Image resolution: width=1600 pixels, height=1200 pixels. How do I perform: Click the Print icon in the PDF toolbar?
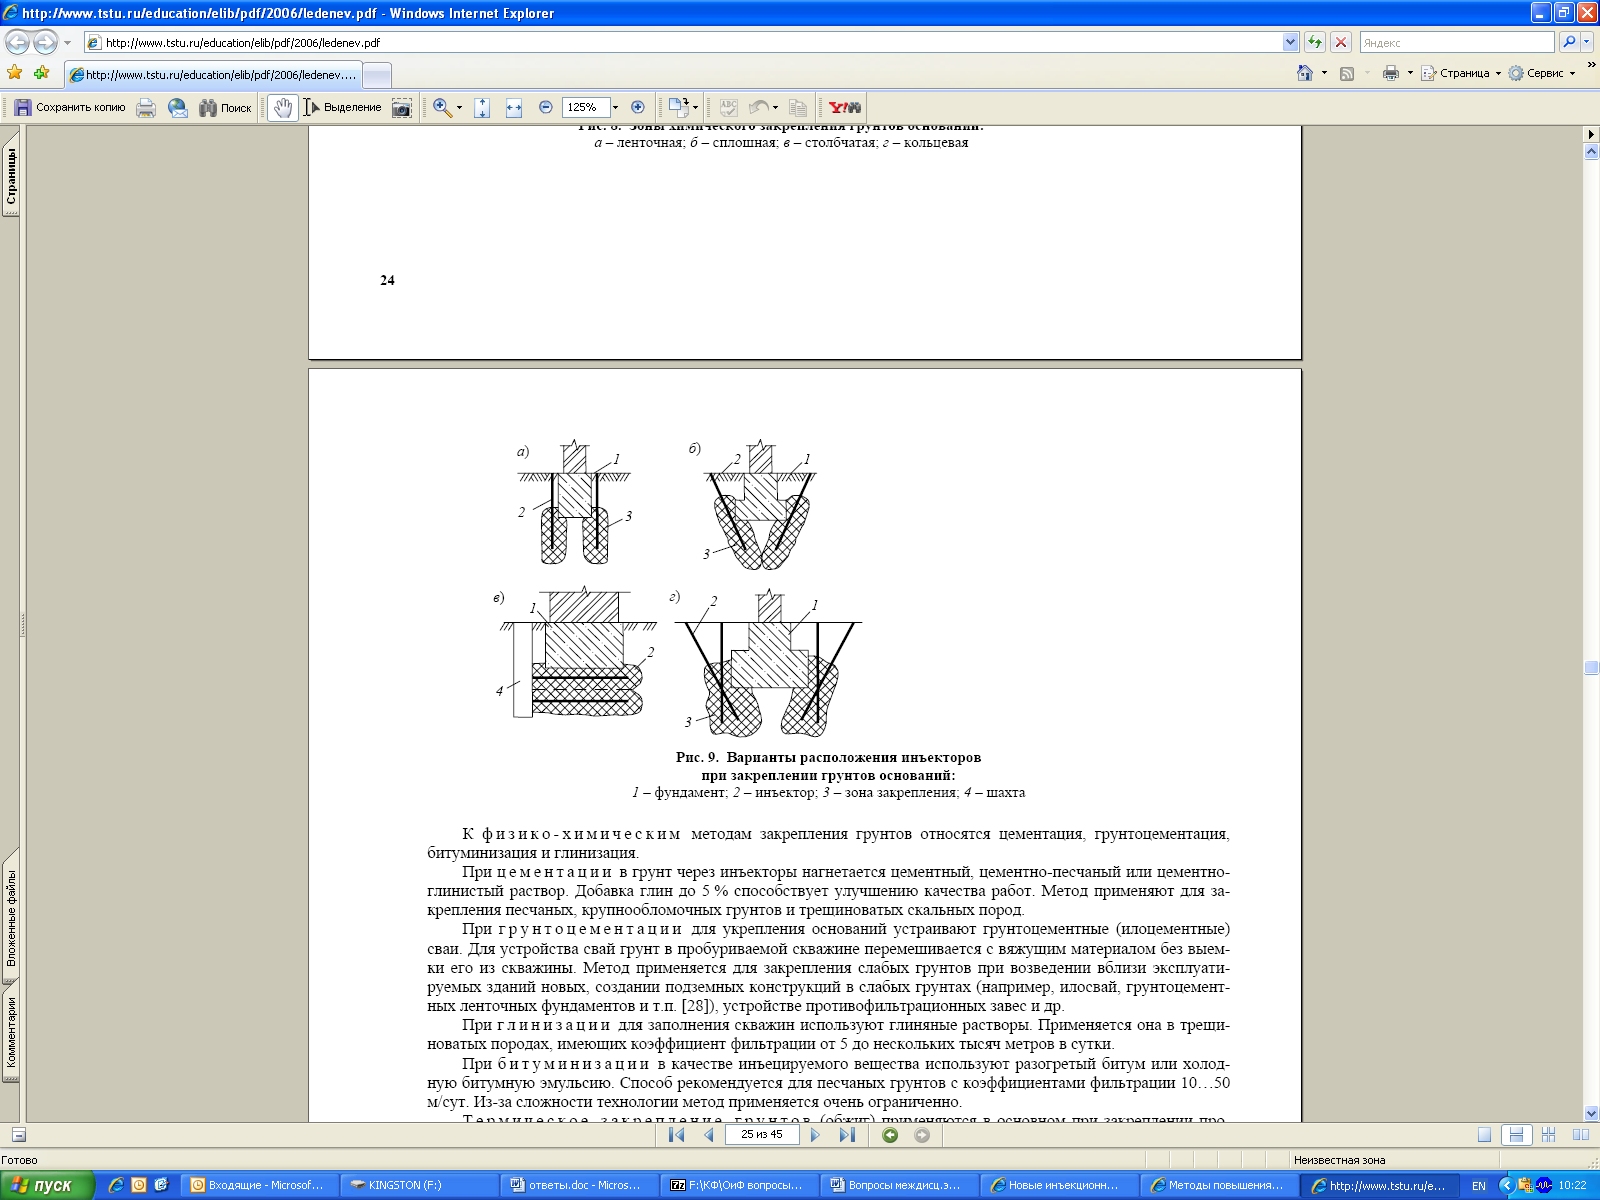tap(146, 107)
